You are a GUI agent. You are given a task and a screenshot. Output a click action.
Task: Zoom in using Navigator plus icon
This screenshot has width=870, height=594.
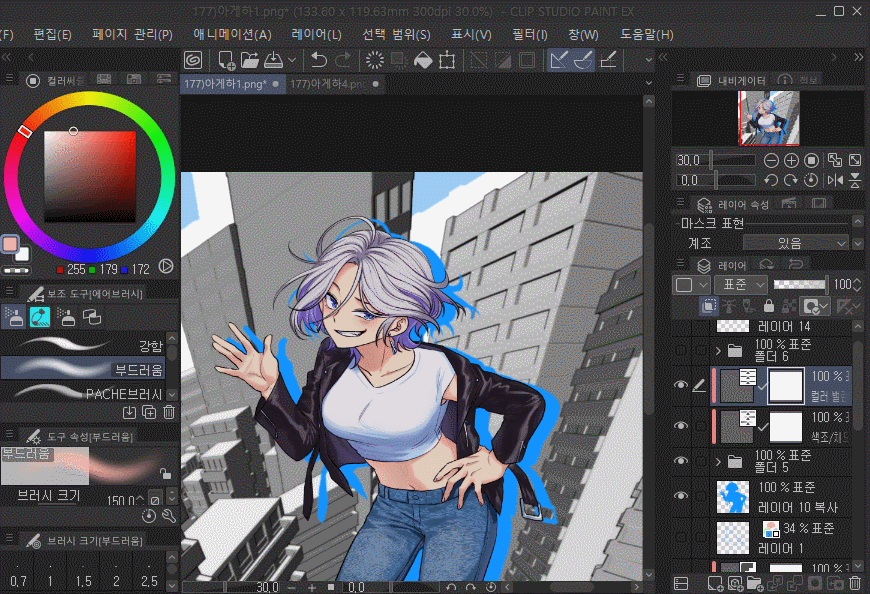791,161
